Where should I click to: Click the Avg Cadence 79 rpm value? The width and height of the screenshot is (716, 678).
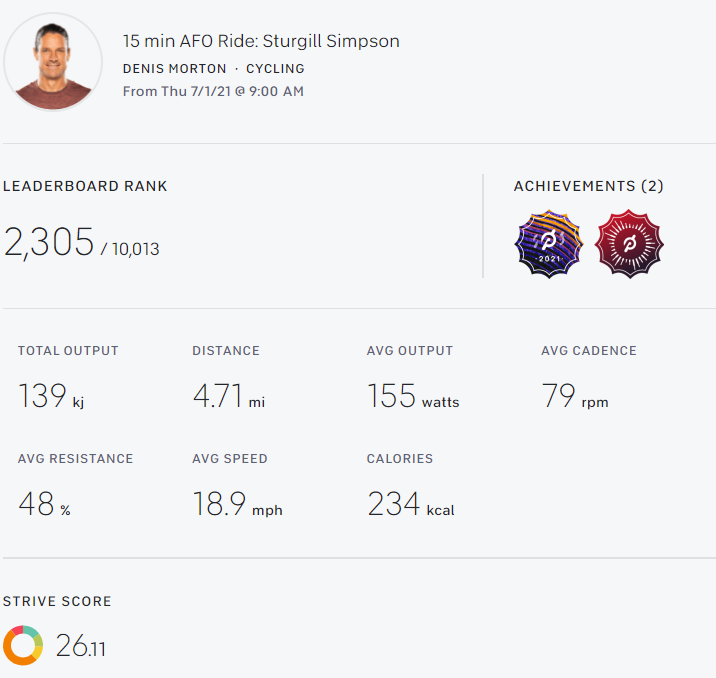click(x=574, y=396)
